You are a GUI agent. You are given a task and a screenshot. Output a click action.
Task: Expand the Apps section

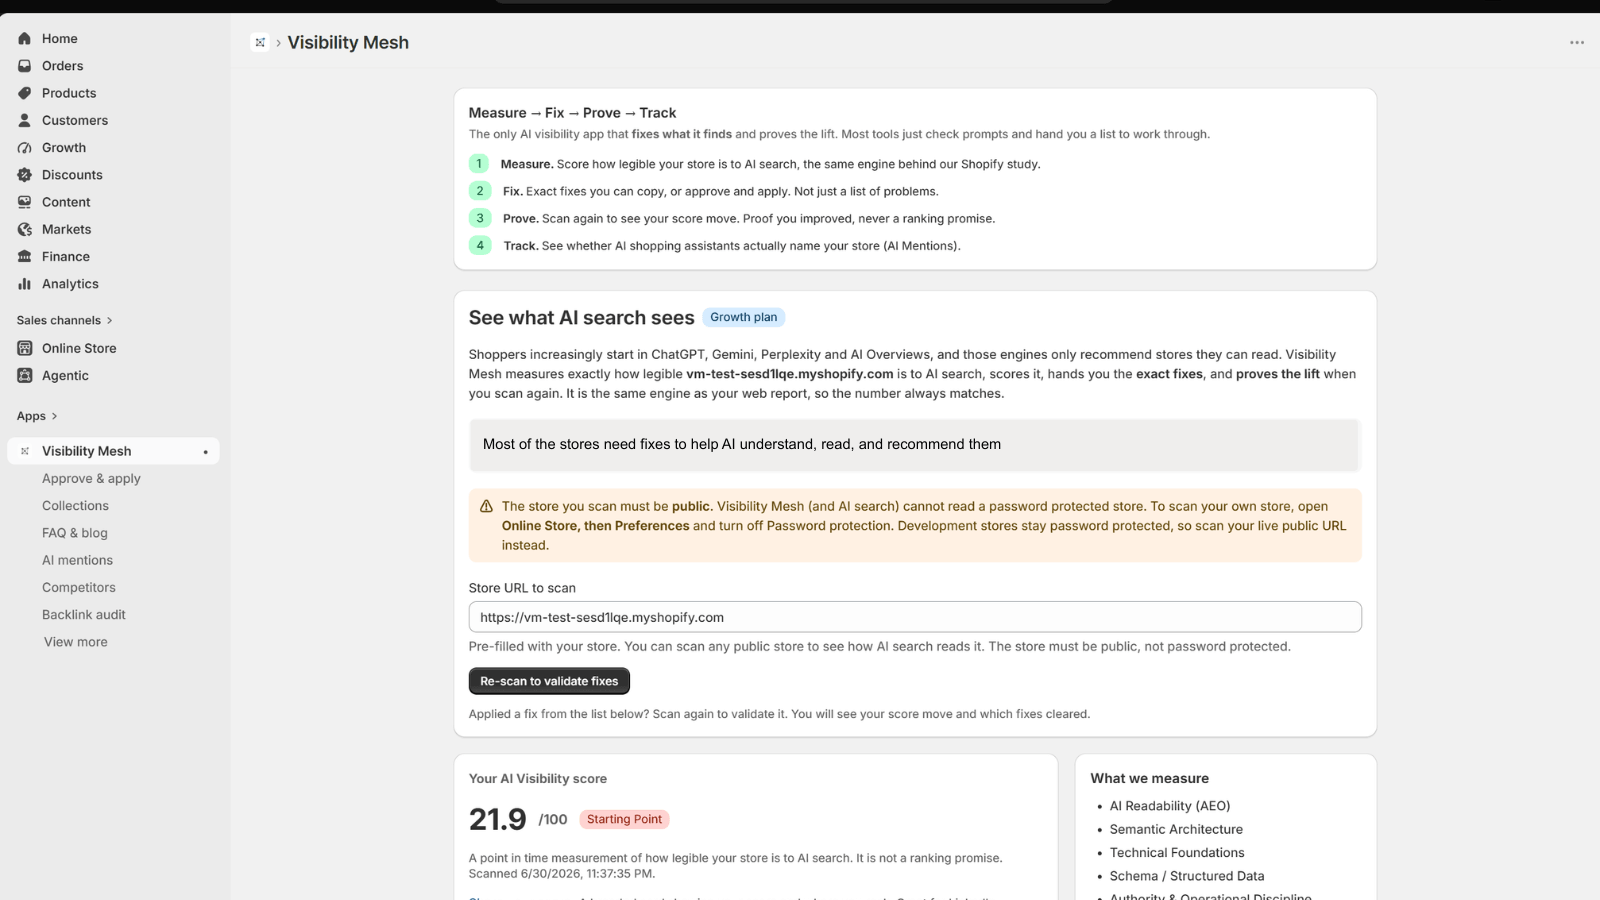point(37,416)
